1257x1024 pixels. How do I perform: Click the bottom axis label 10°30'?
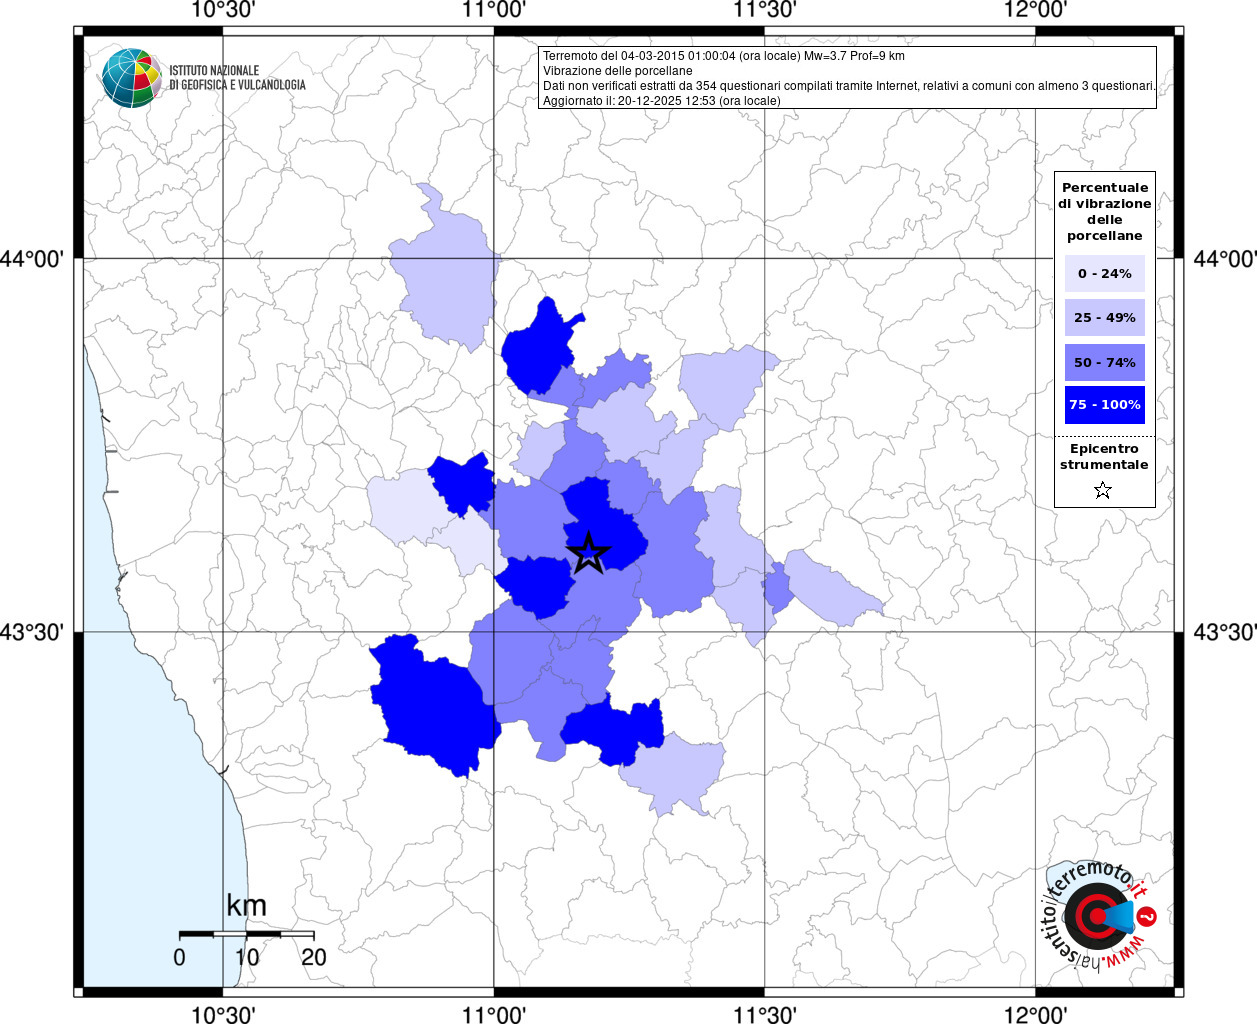pyautogui.click(x=222, y=1014)
